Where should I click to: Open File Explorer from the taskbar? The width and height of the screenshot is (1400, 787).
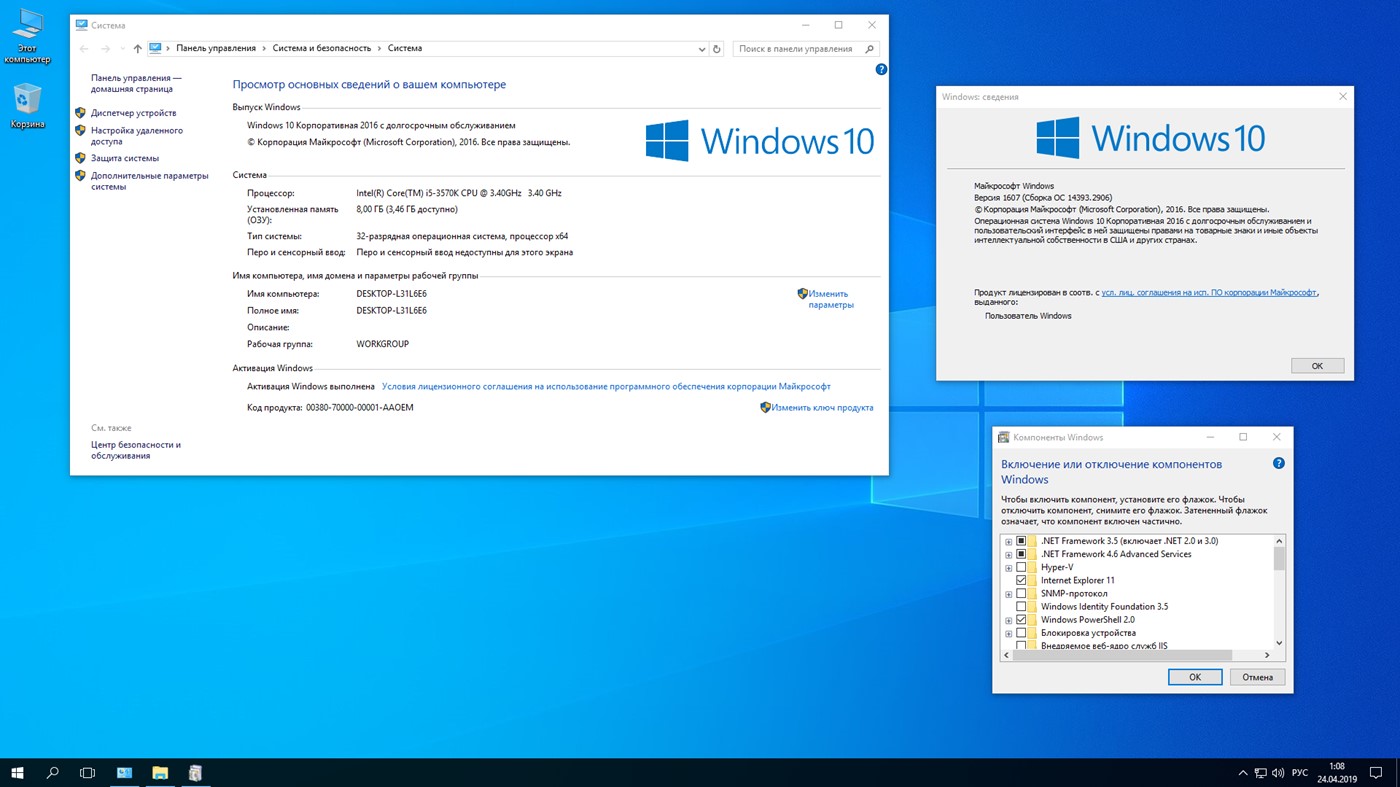click(160, 772)
